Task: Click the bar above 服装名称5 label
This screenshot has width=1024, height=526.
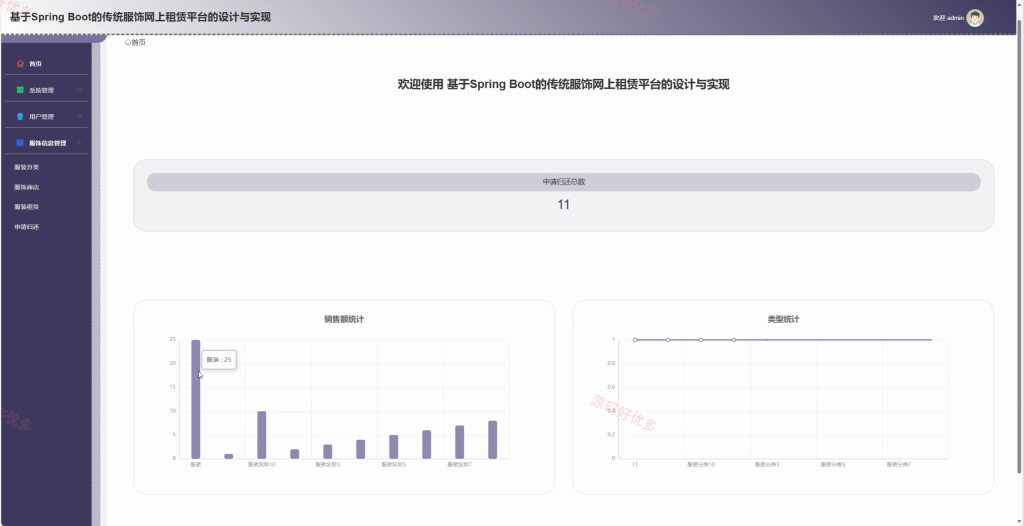Action: 393,447
